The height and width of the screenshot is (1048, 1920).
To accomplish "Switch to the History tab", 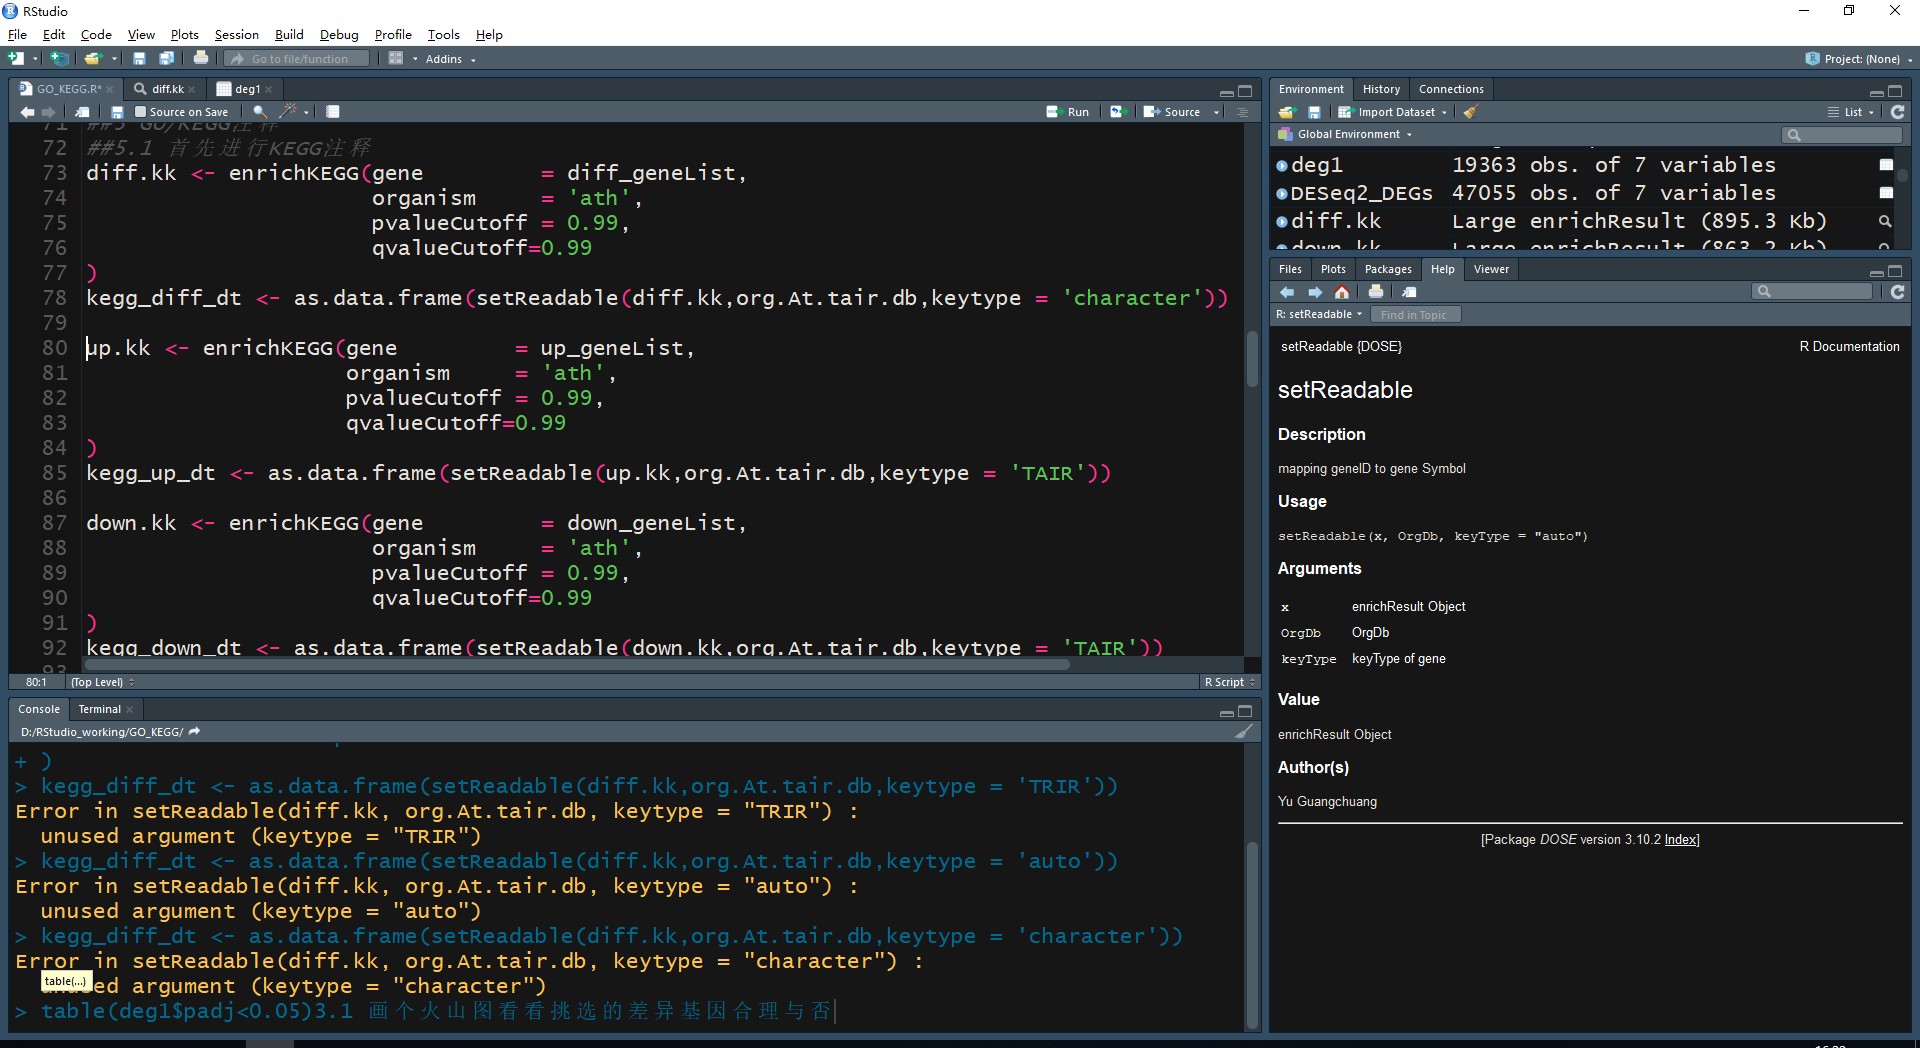I will click(x=1381, y=89).
